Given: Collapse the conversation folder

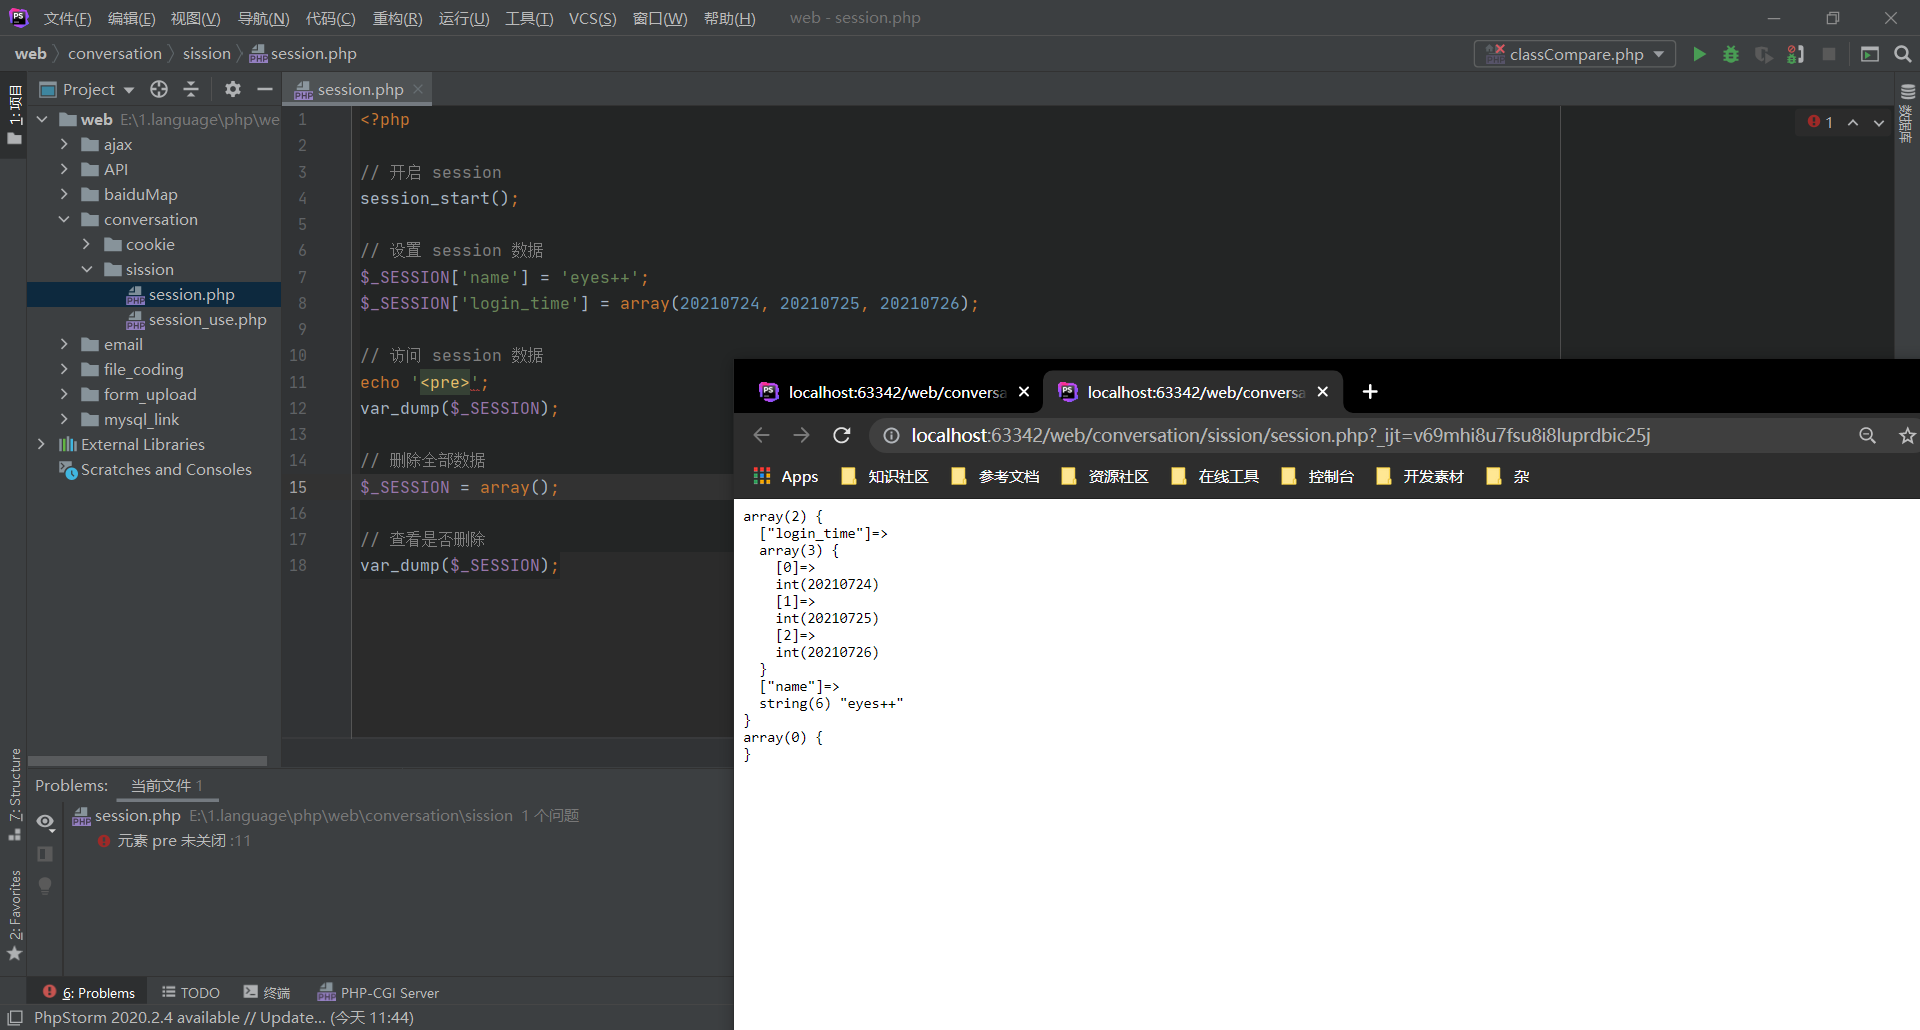Looking at the screenshot, I should coord(64,219).
